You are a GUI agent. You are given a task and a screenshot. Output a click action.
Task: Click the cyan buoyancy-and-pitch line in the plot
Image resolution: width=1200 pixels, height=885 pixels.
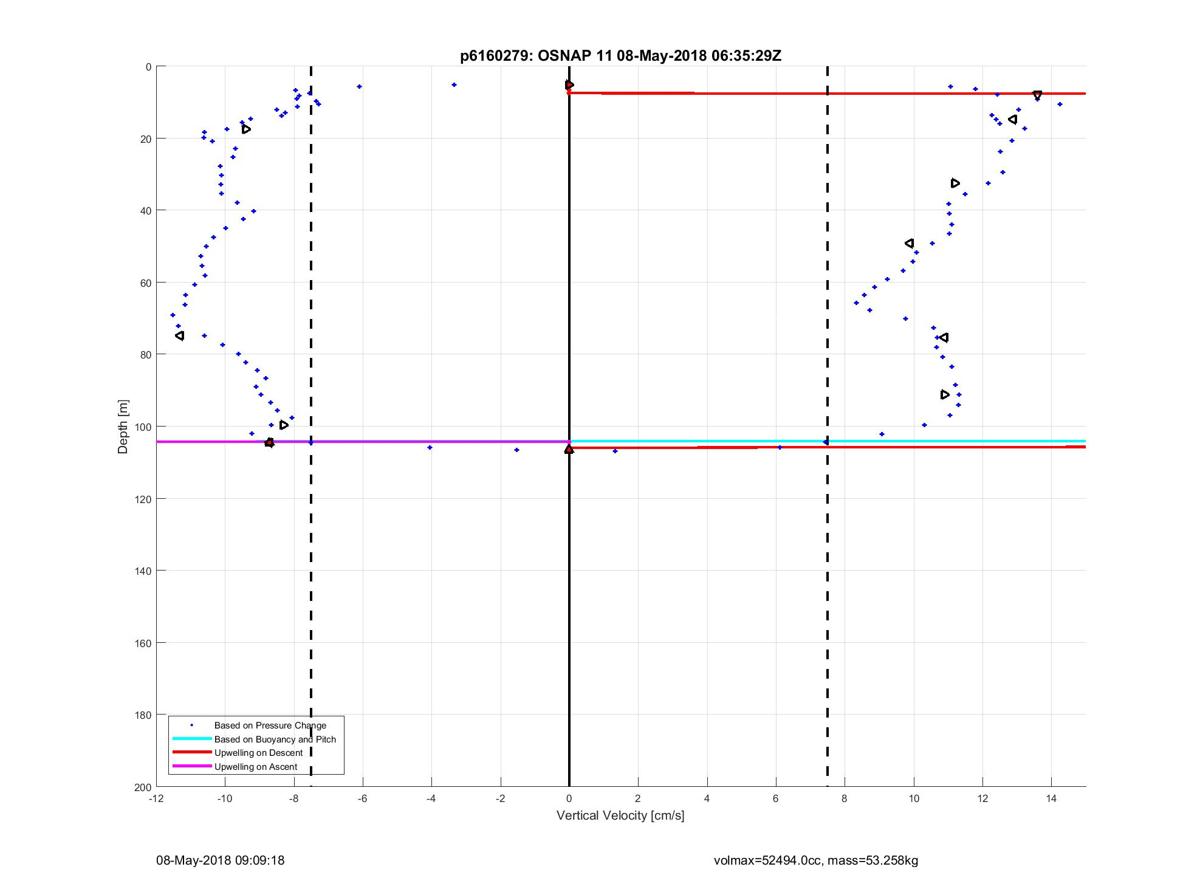[827, 441]
